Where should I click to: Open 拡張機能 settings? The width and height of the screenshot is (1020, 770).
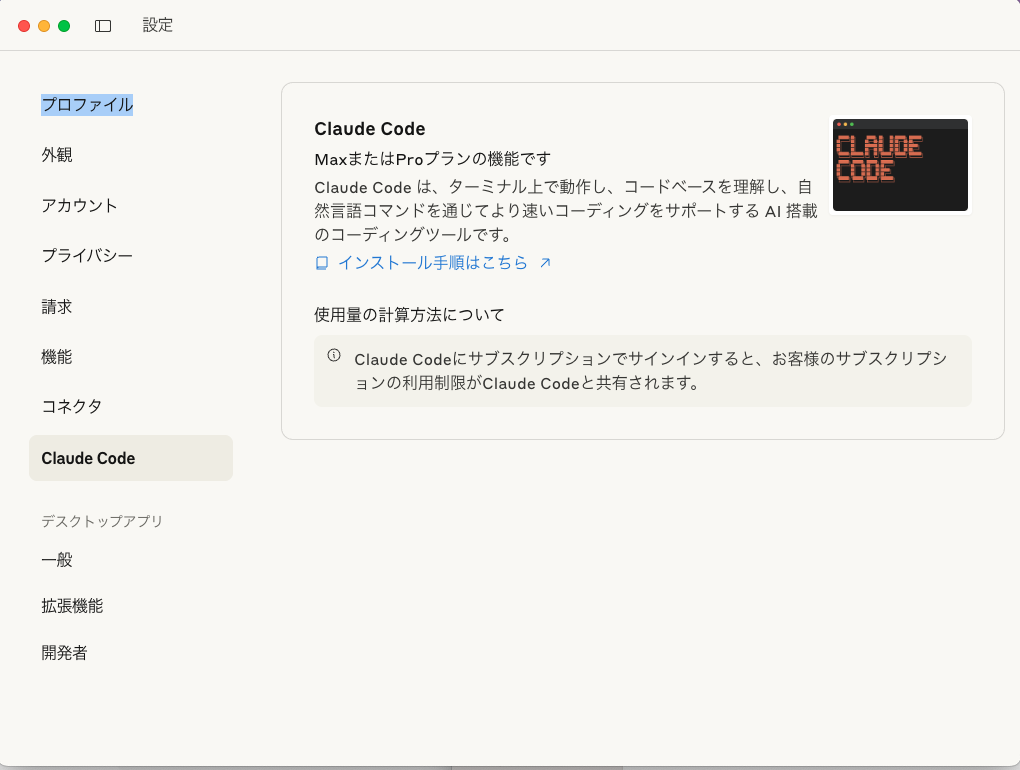pyautogui.click(x=72, y=605)
